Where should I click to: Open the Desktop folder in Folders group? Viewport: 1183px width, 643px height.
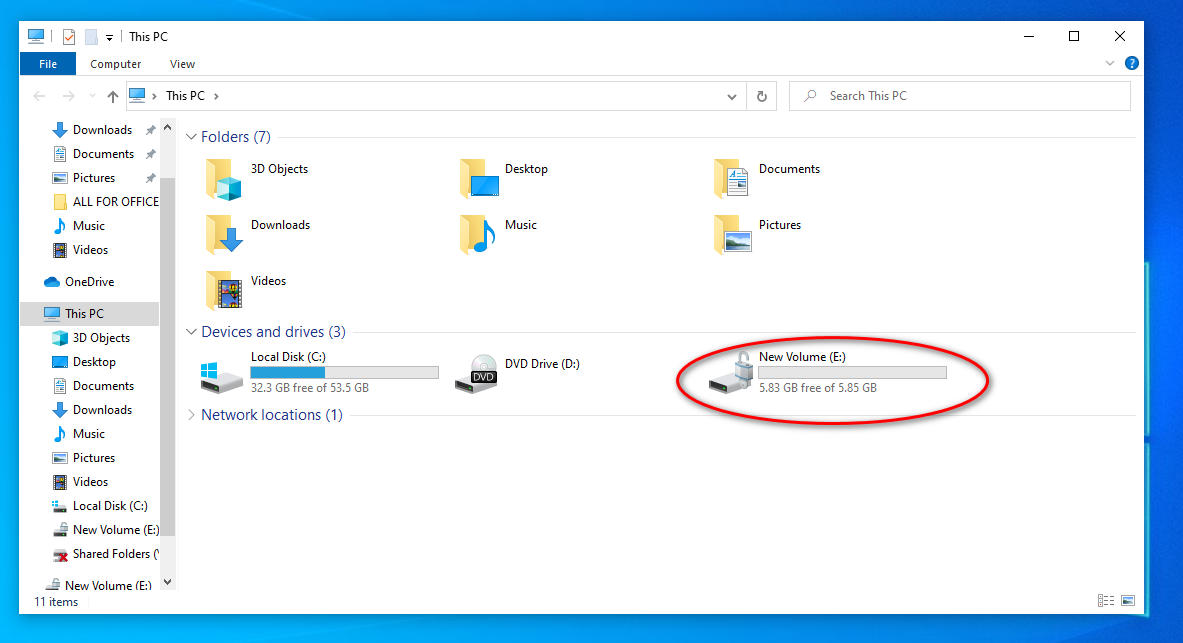point(479,180)
